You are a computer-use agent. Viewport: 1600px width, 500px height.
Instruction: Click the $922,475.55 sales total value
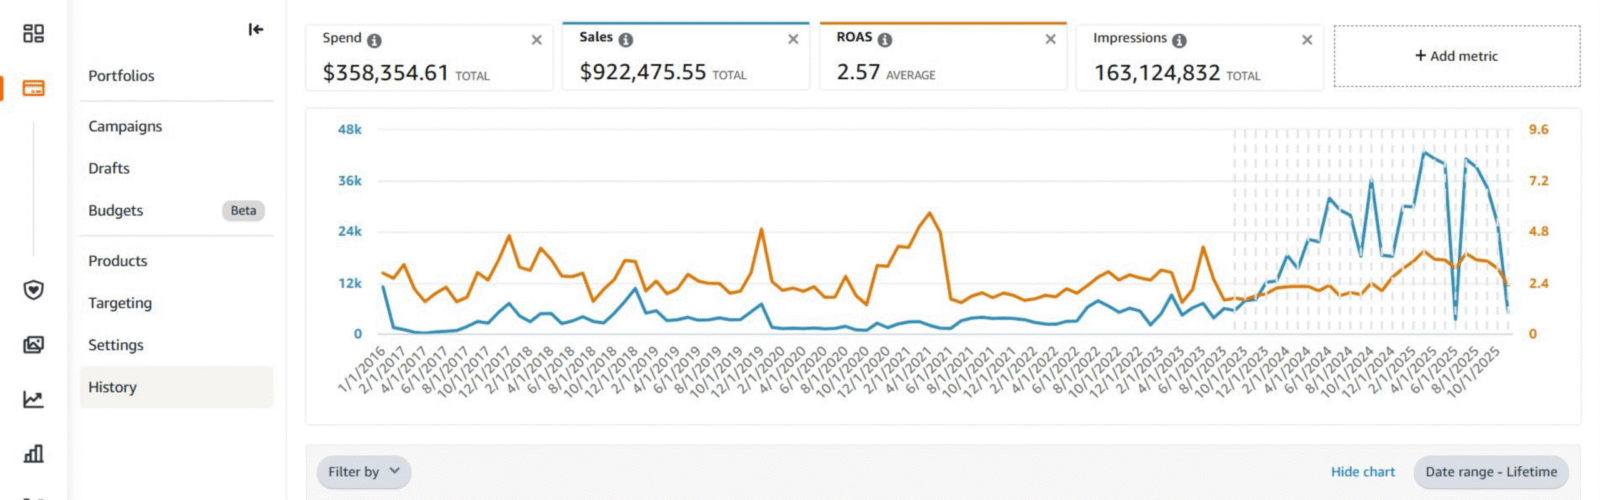[x=642, y=72]
